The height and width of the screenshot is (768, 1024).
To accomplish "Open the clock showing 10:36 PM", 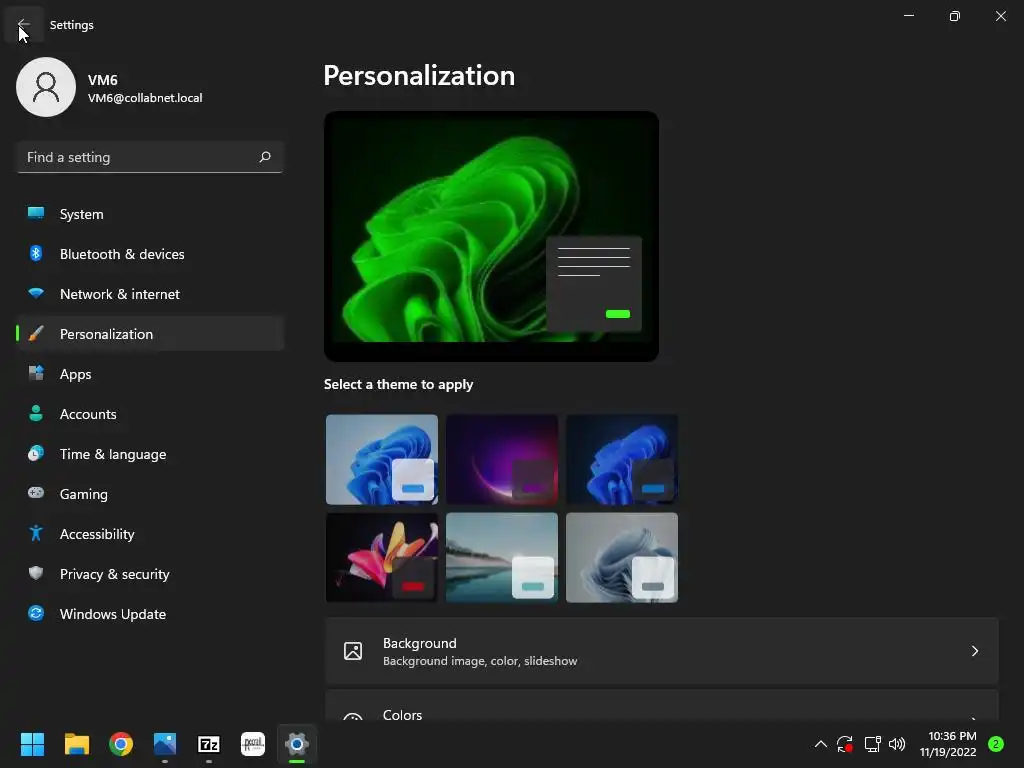I will (x=948, y=744).
